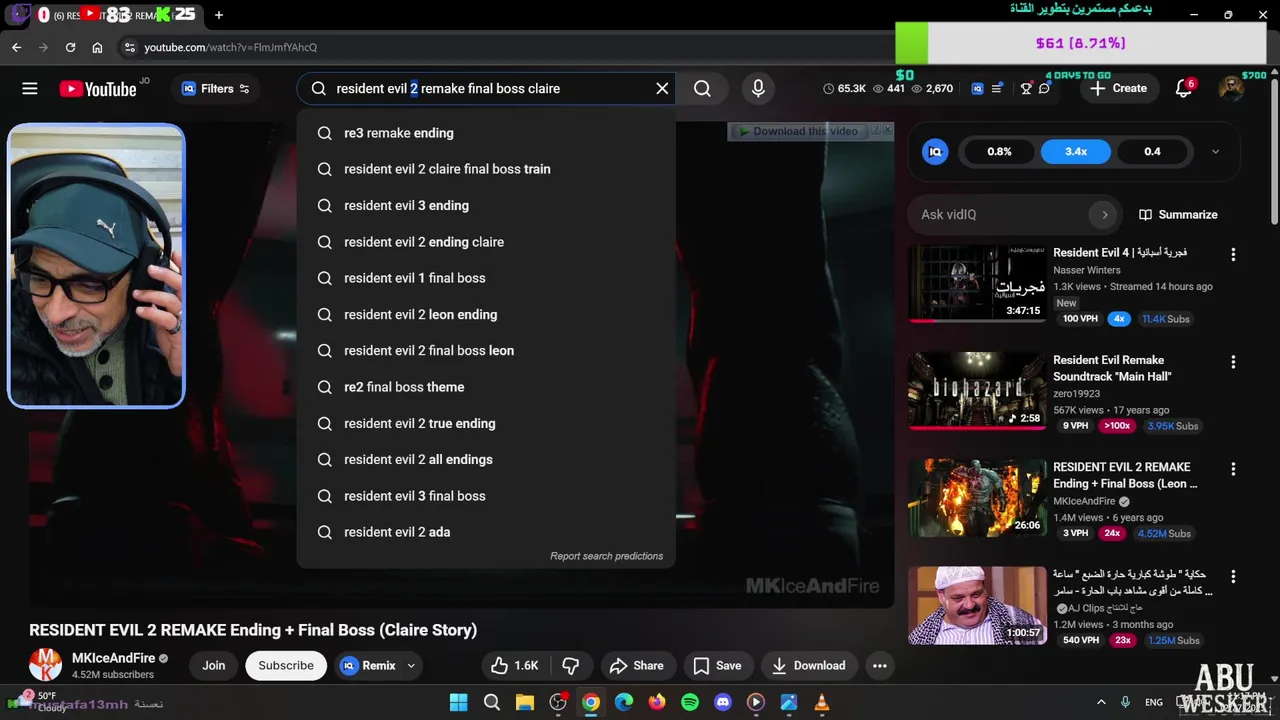Click the Download button below the video
This screenshot has height=720, width=1280.
pyautogui.click(x=809, y=666)
